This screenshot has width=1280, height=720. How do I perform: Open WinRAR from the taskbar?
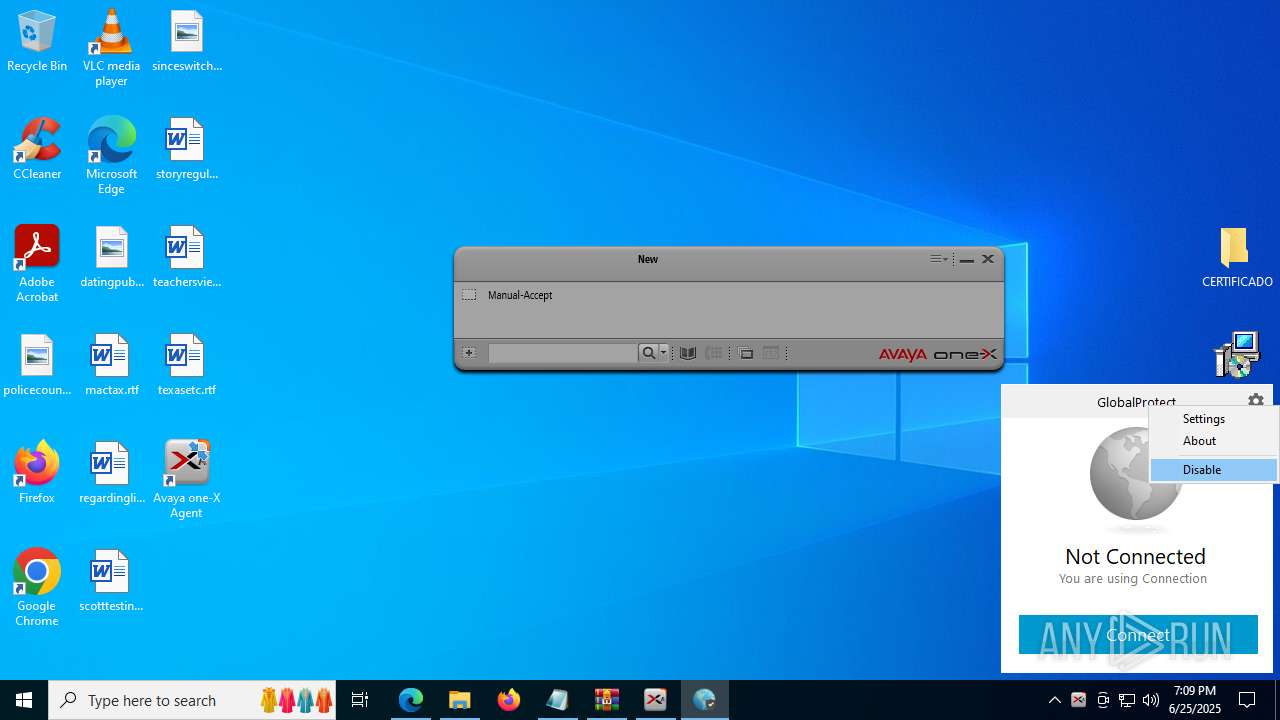click(x=607, y=700)
